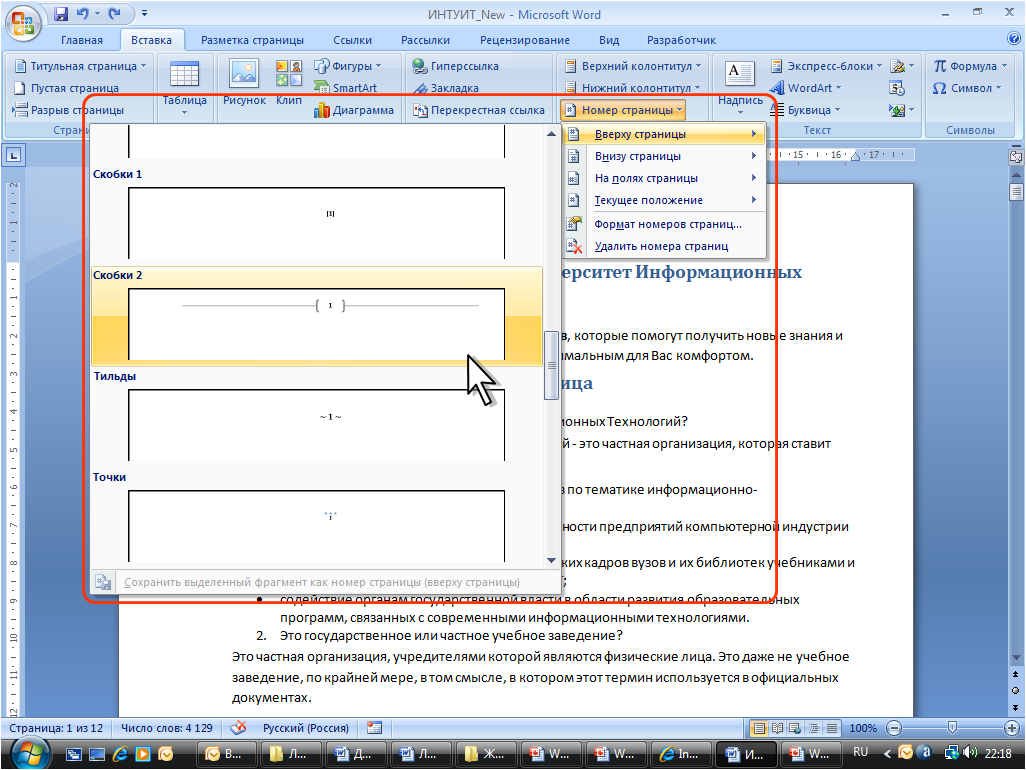
Task: Save document via quick access icon
Action: 61,13
